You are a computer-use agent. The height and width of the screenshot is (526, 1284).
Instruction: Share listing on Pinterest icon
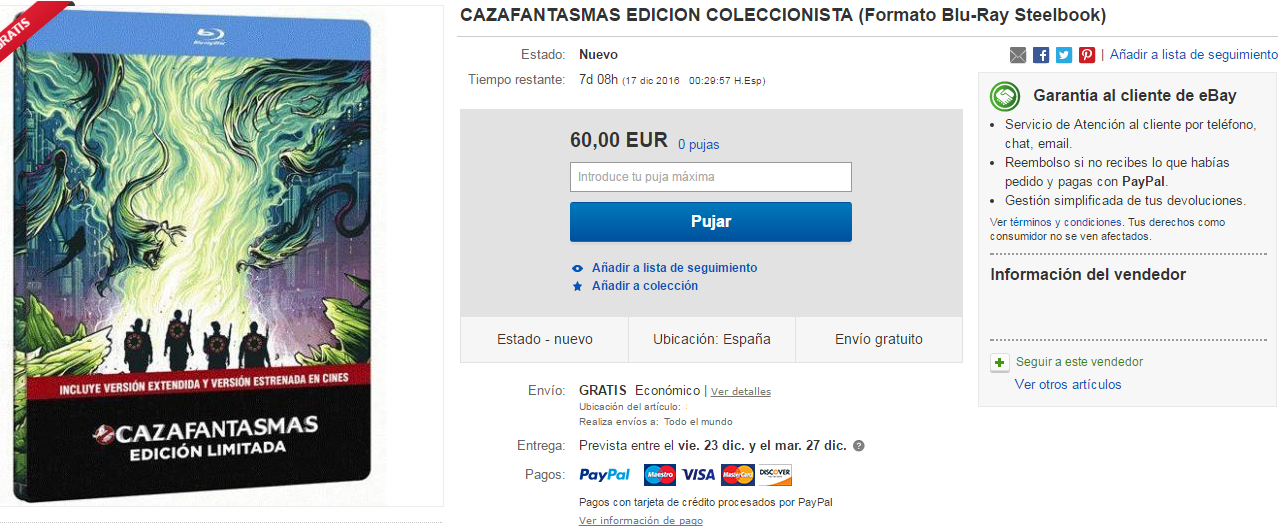(1087, 55)
